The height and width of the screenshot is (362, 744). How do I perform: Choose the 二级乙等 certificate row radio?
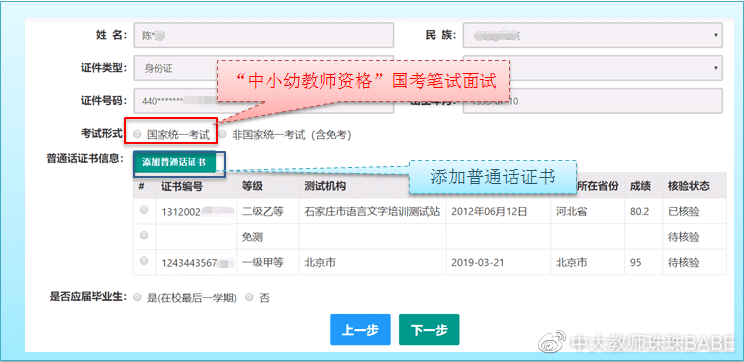pos(144,210)
